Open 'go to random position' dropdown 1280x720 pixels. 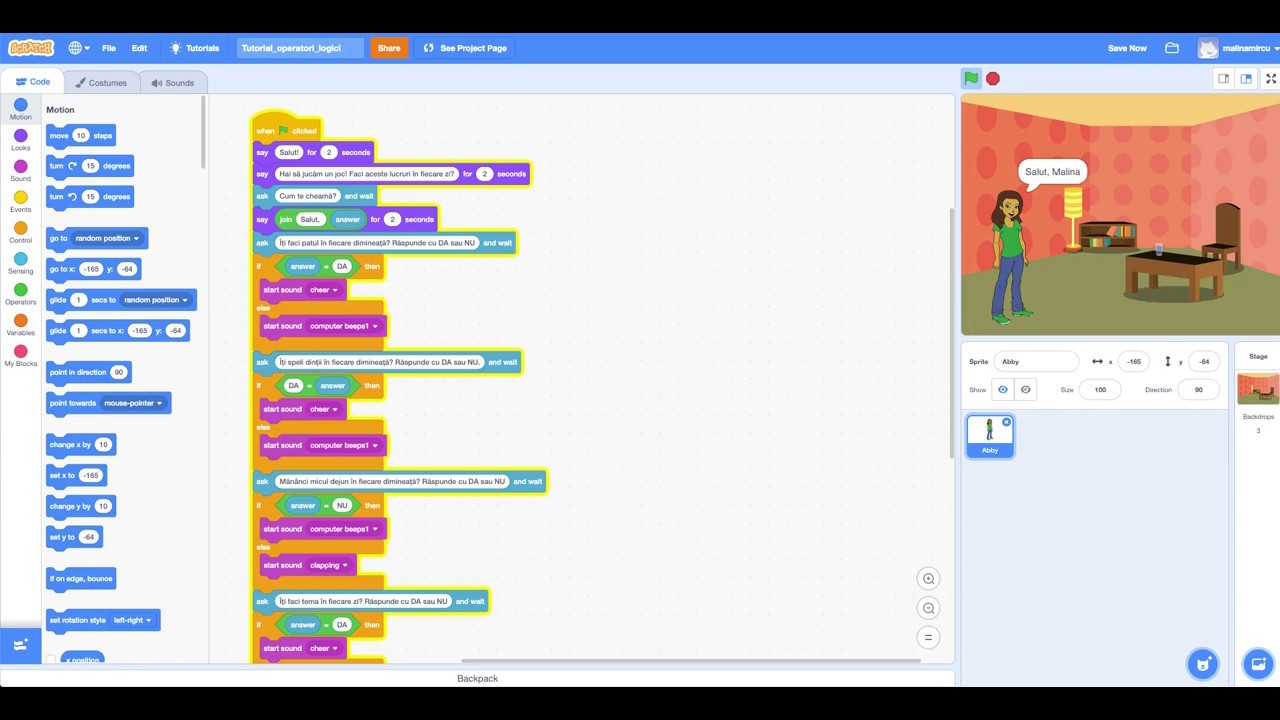click(x=108, y=238)
